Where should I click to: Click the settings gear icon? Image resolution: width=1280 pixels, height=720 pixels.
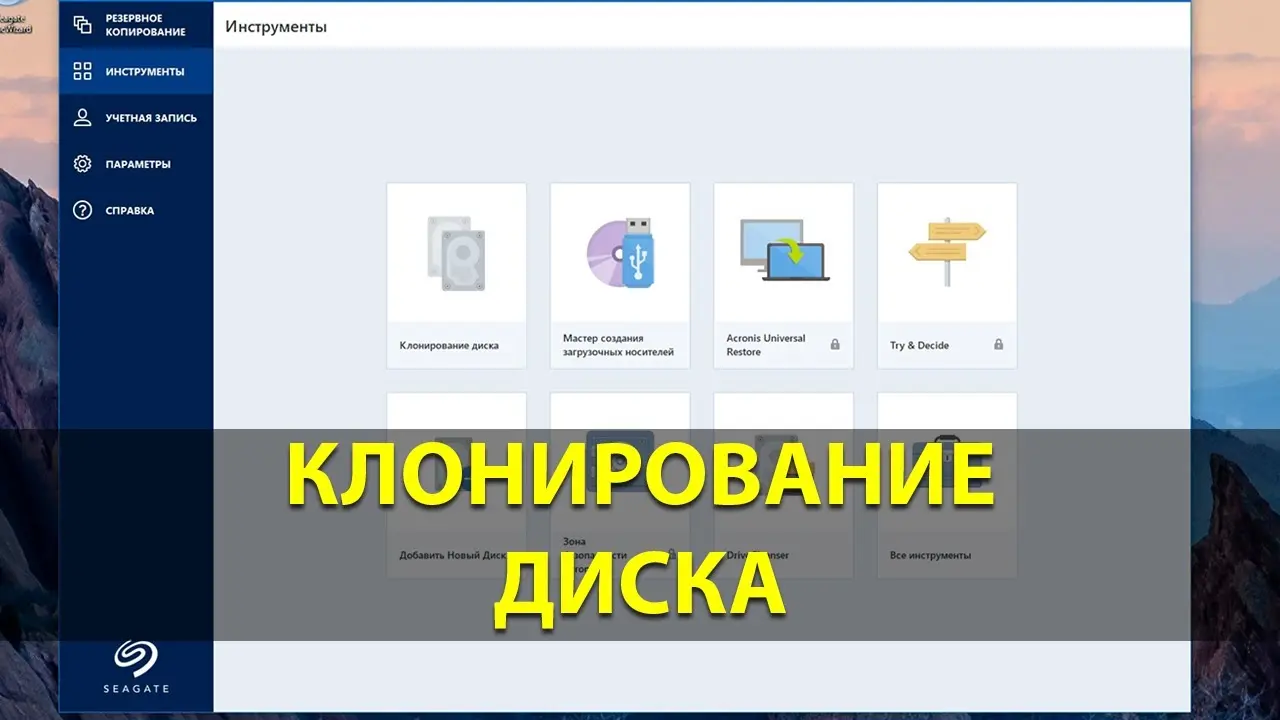coord(83,164)
